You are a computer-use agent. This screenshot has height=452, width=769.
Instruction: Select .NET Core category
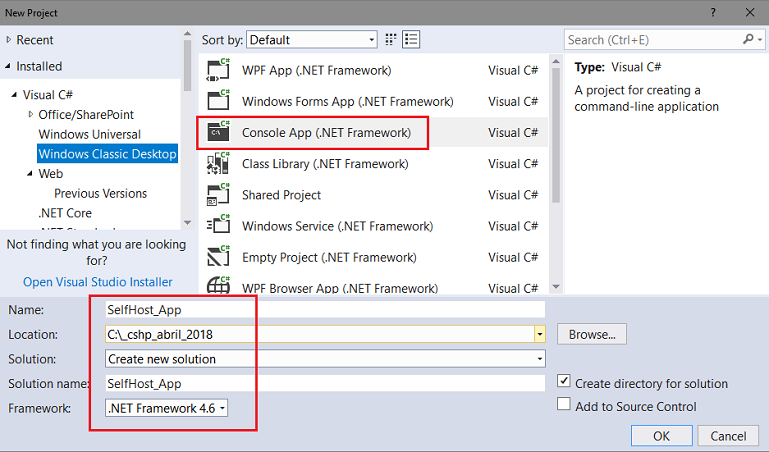[65, 213]
